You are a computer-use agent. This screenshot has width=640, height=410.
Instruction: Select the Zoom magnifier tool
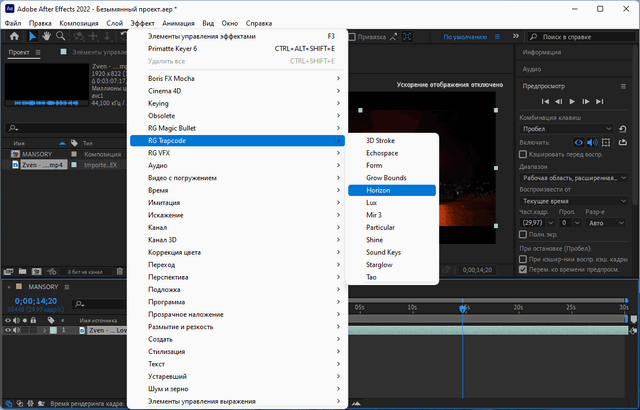pyautogui.click(x=61, y=36)
